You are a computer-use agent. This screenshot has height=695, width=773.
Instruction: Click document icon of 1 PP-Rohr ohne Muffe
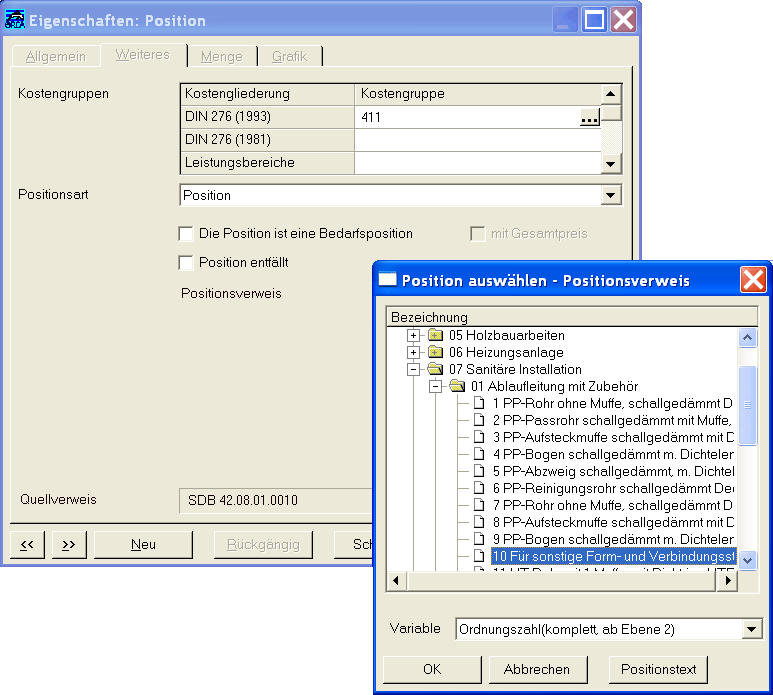[x=479, y=403]
